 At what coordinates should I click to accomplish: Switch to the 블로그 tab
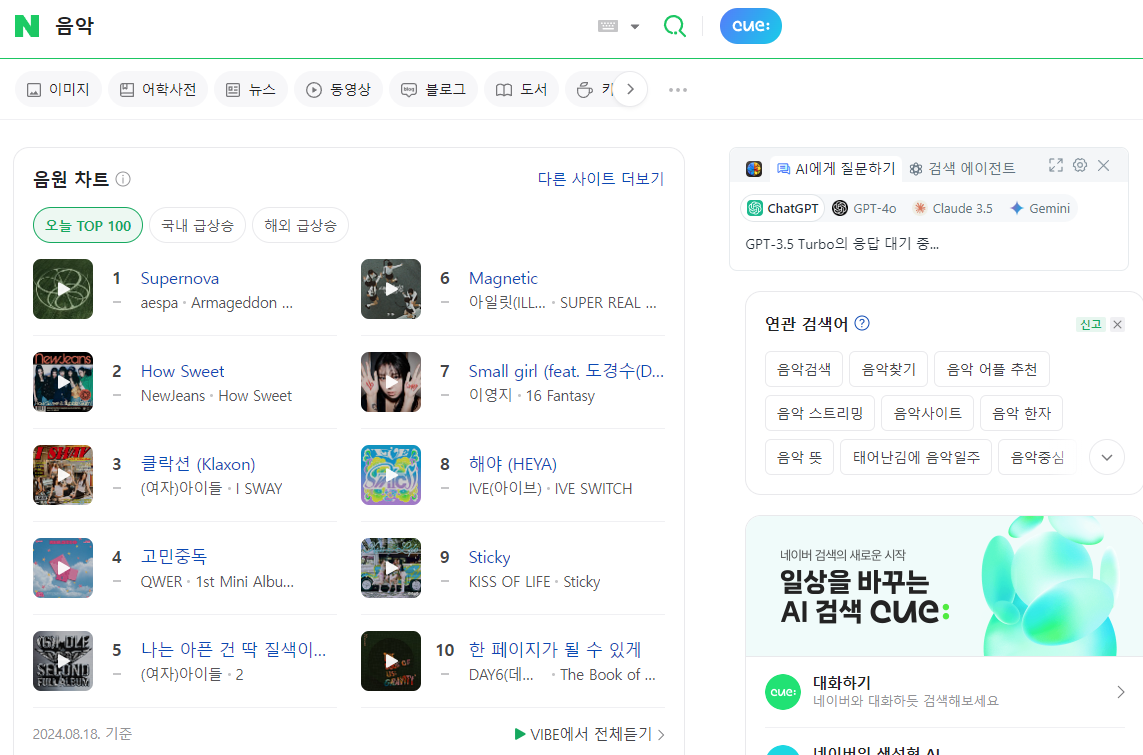pos(433,90)
